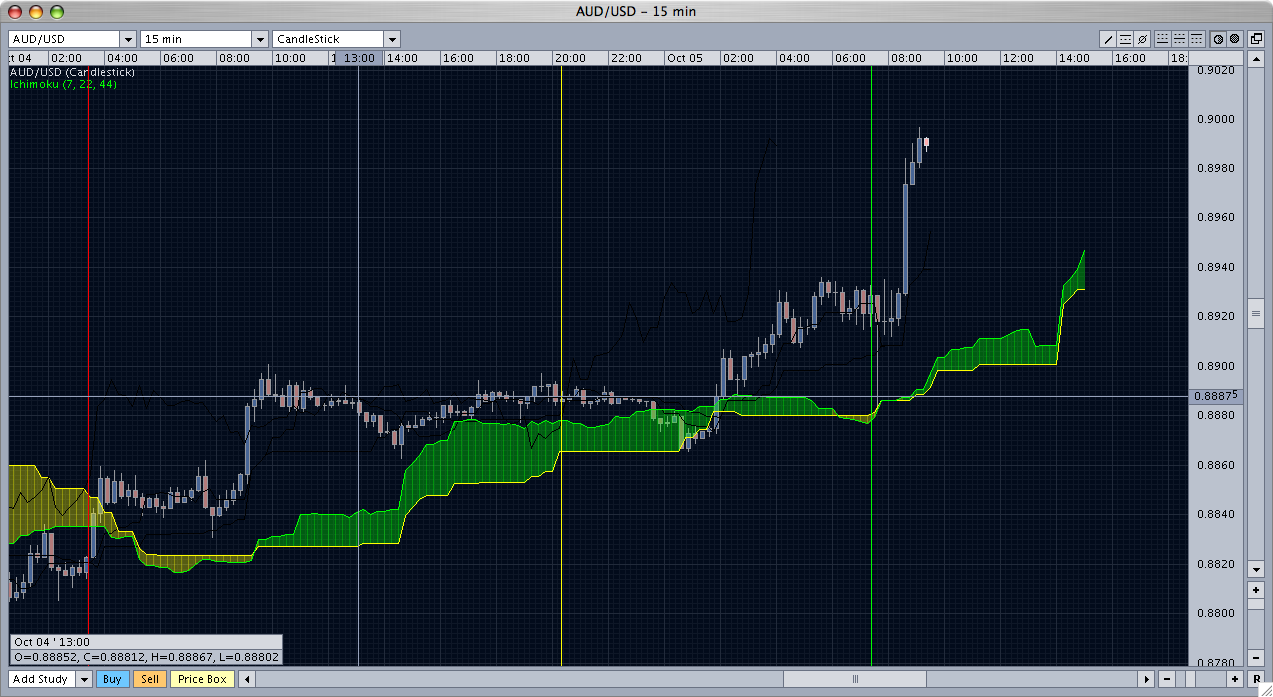This screenshot has height=697, width=1273.
Task: Click the AUD/USD (Candlestick) legend label
Action: (72, 73)
